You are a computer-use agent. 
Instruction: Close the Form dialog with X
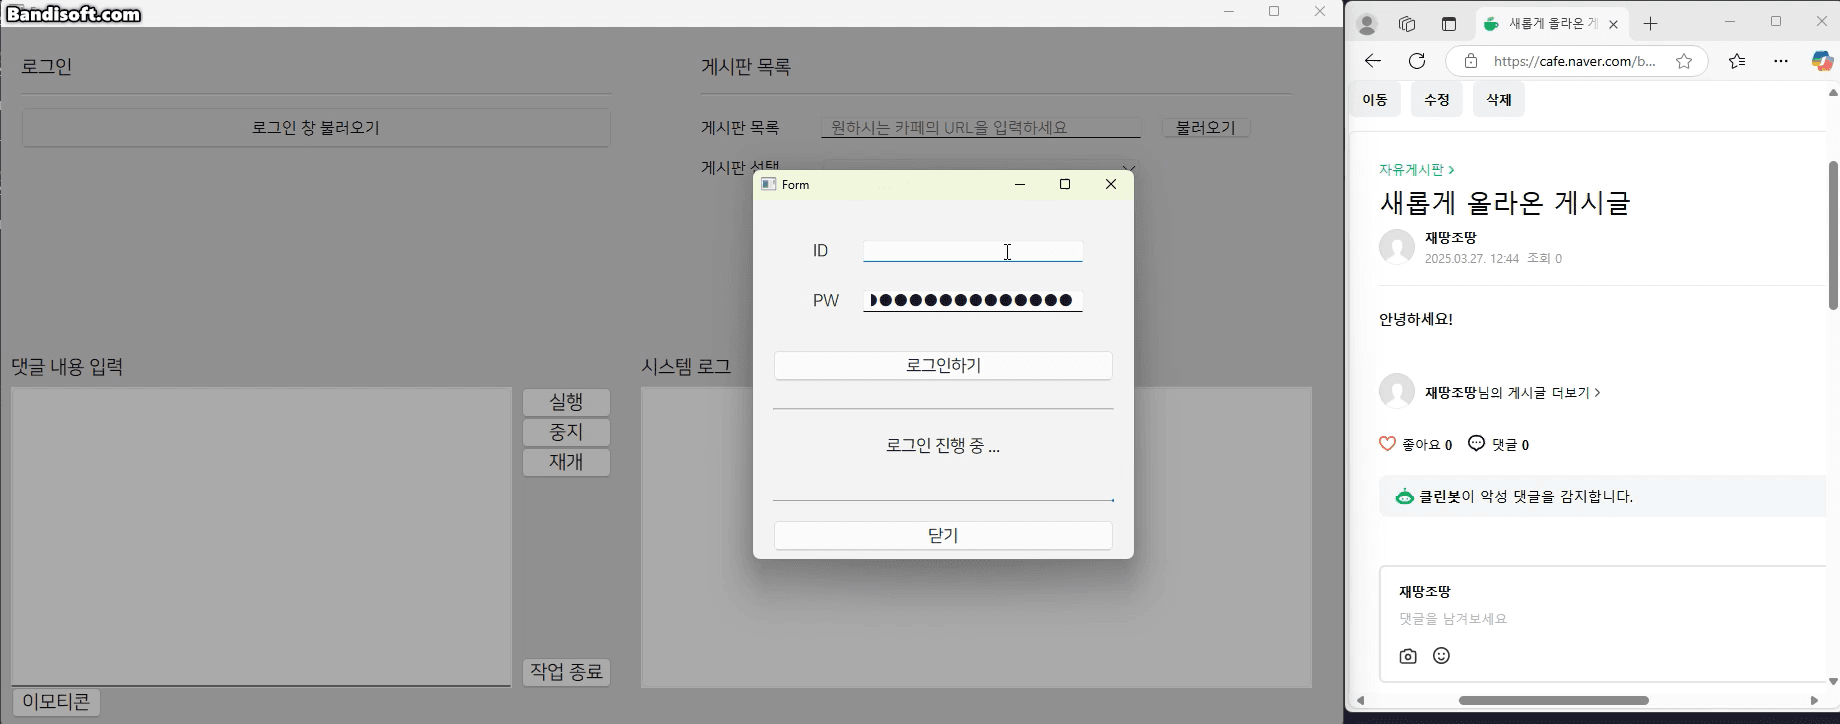pyautogui.click(x=1111, y=184)
